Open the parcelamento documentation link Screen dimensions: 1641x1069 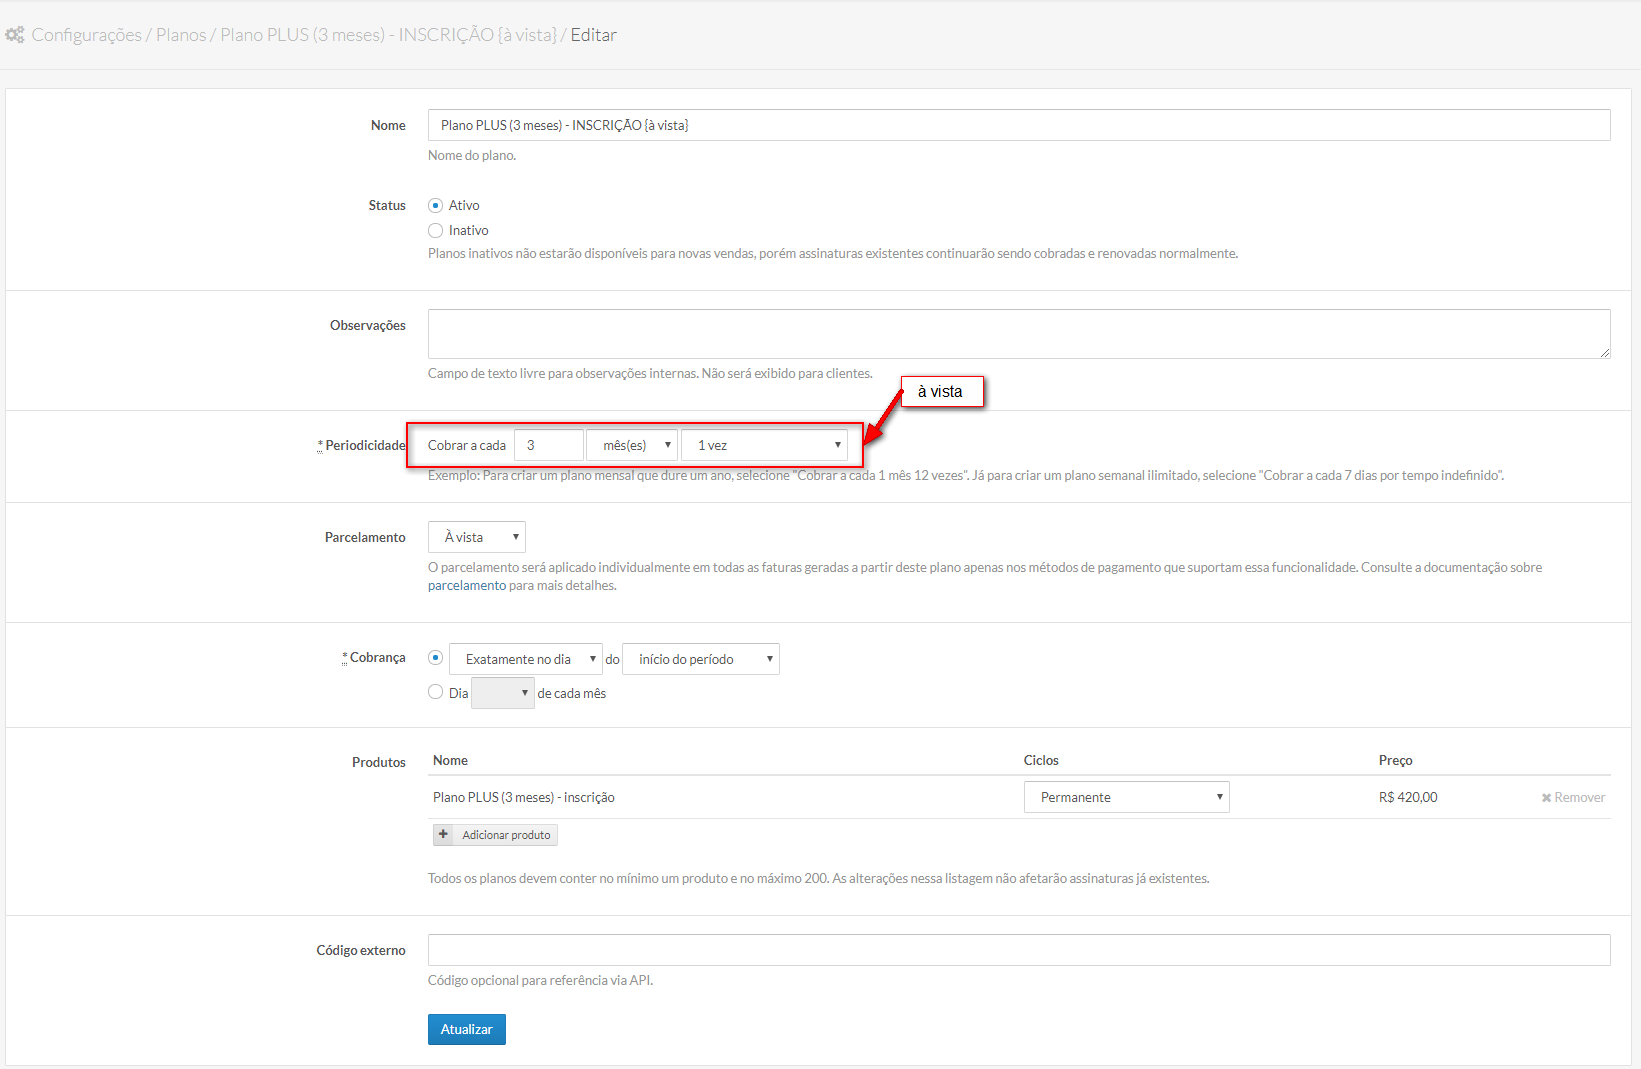pyautogui.click(x=467, y=586)
